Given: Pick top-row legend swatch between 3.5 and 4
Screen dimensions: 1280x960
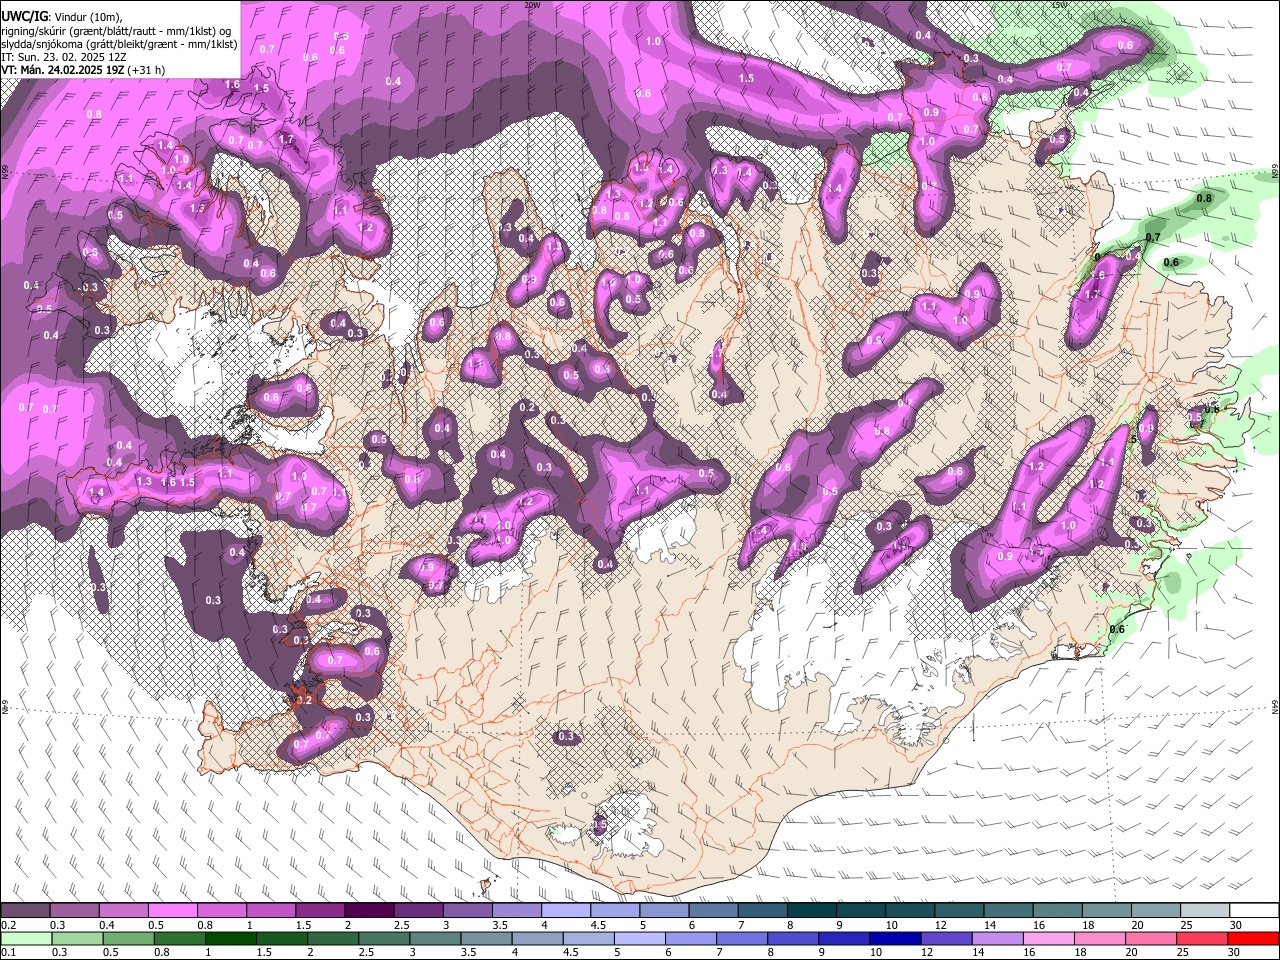Looking at the screenshot, I should tap(517, 911).
